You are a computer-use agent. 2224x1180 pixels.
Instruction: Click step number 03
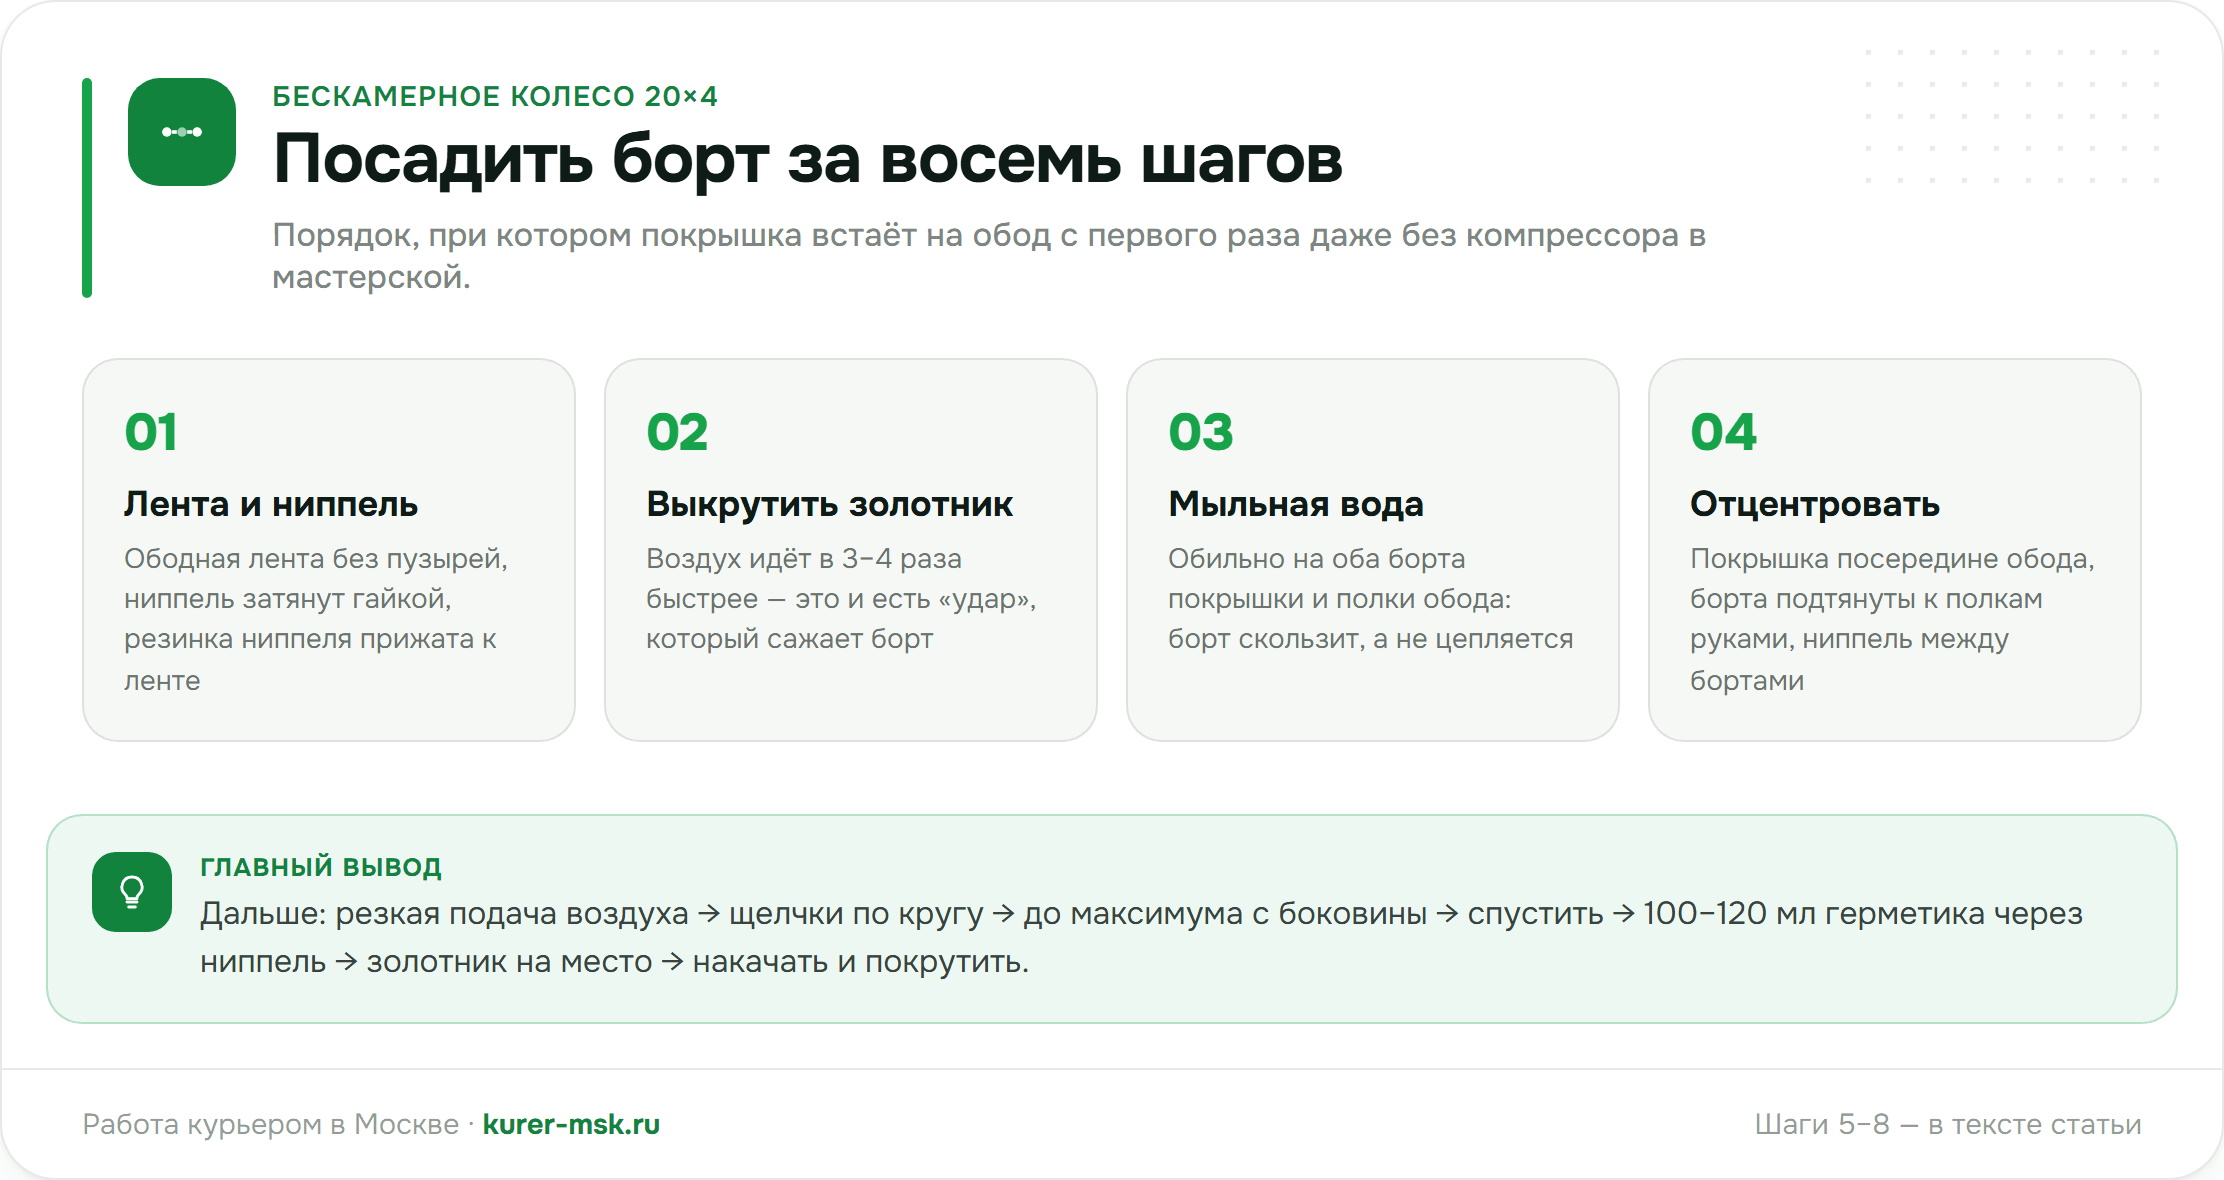pos(1201,432)
